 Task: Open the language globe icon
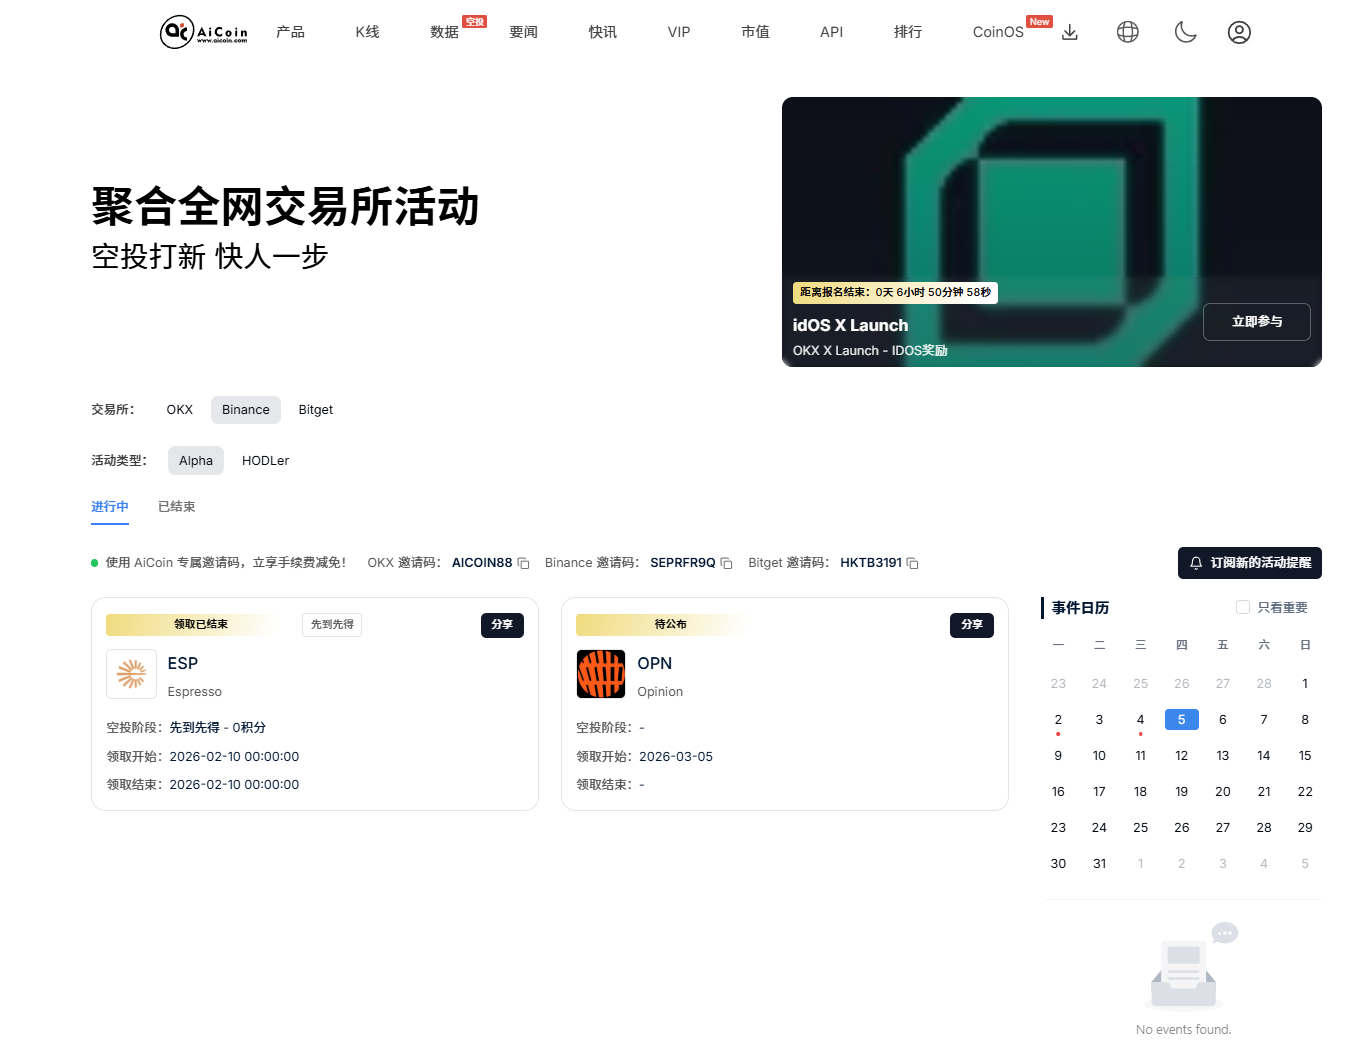(x=1127, y=32)
